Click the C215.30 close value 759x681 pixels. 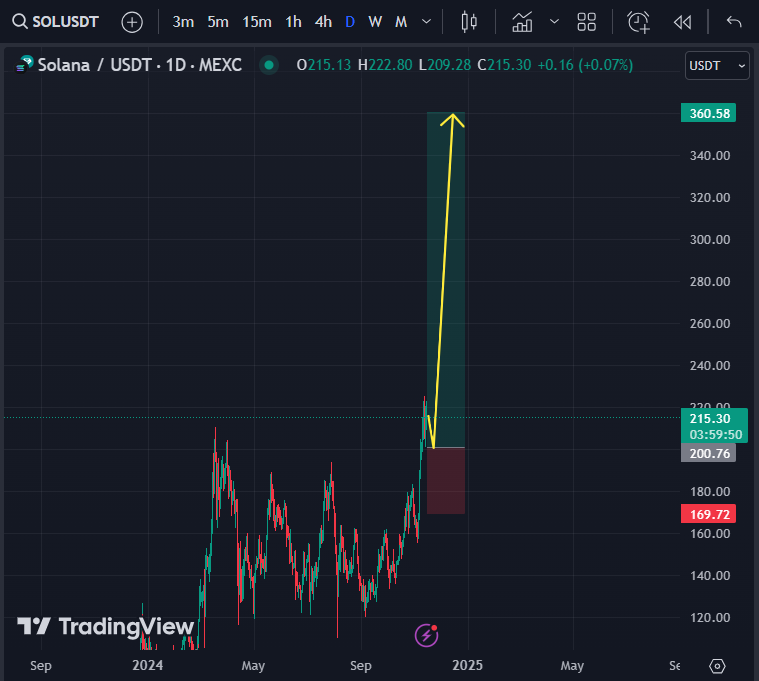click(504, 65)
